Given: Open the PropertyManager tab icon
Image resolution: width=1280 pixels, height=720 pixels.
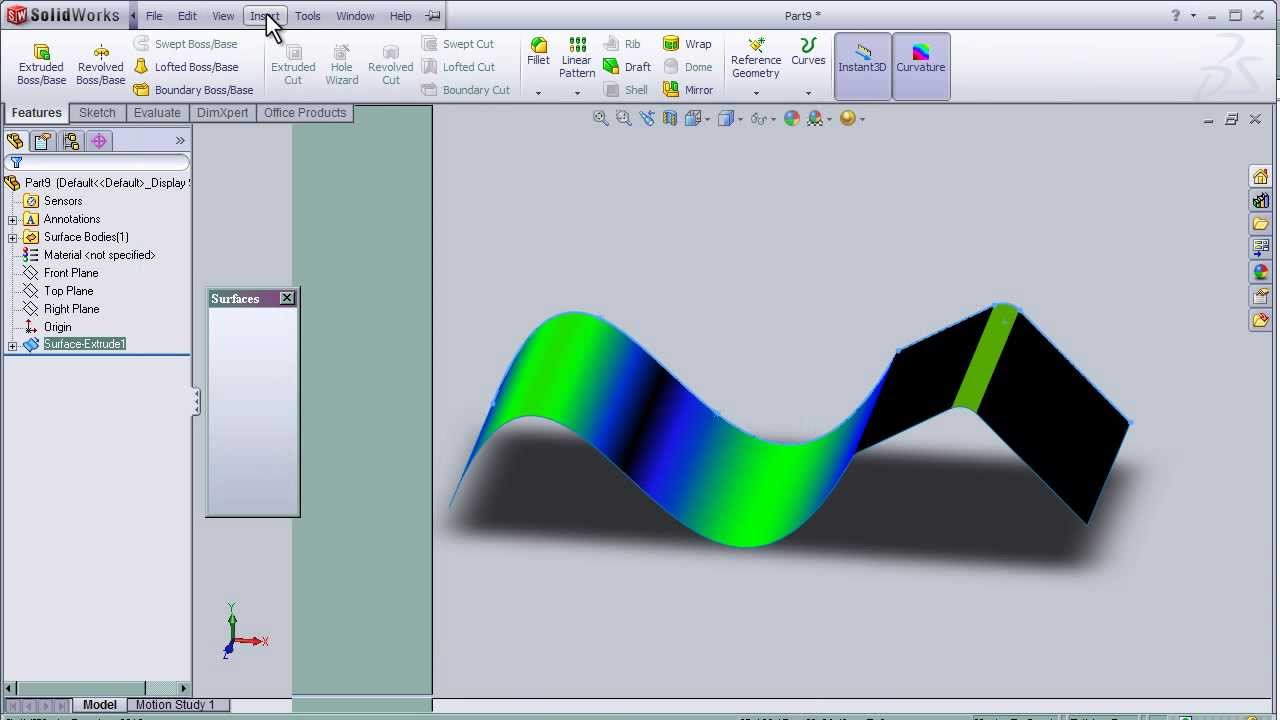Looking at the screenshot, I should 42,141.
